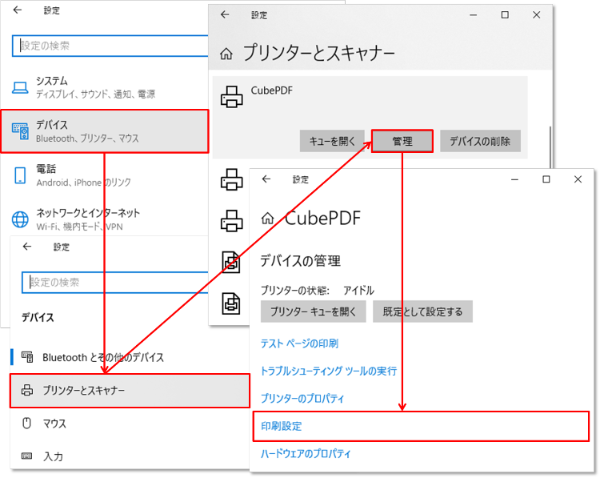Image resolution: width=600 pixels, height=478 pixels.
Task: Click the 管理 button
Action: (402, 141)
